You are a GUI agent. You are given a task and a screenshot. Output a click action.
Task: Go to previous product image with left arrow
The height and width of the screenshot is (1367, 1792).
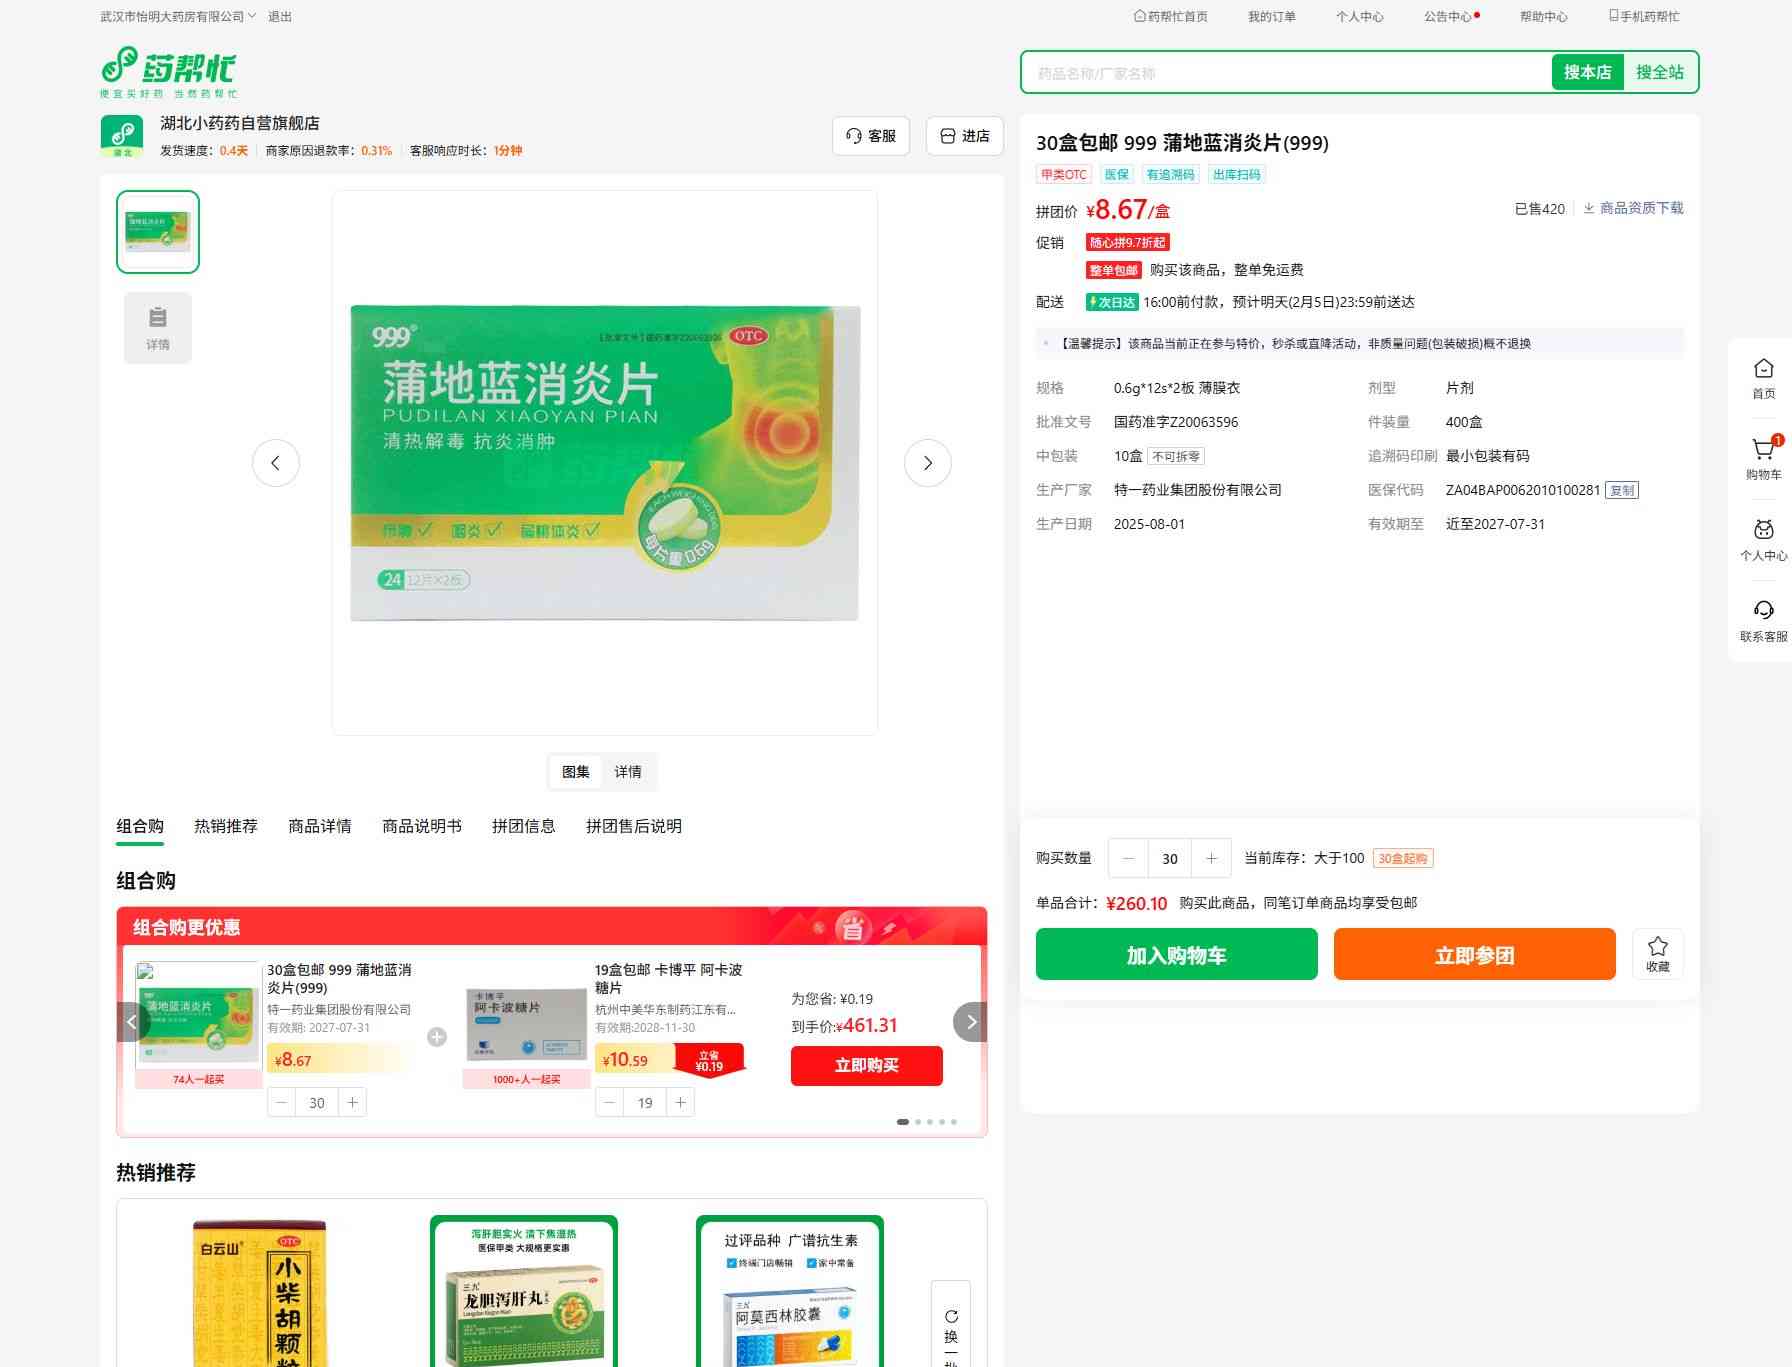tap(275, 463)
